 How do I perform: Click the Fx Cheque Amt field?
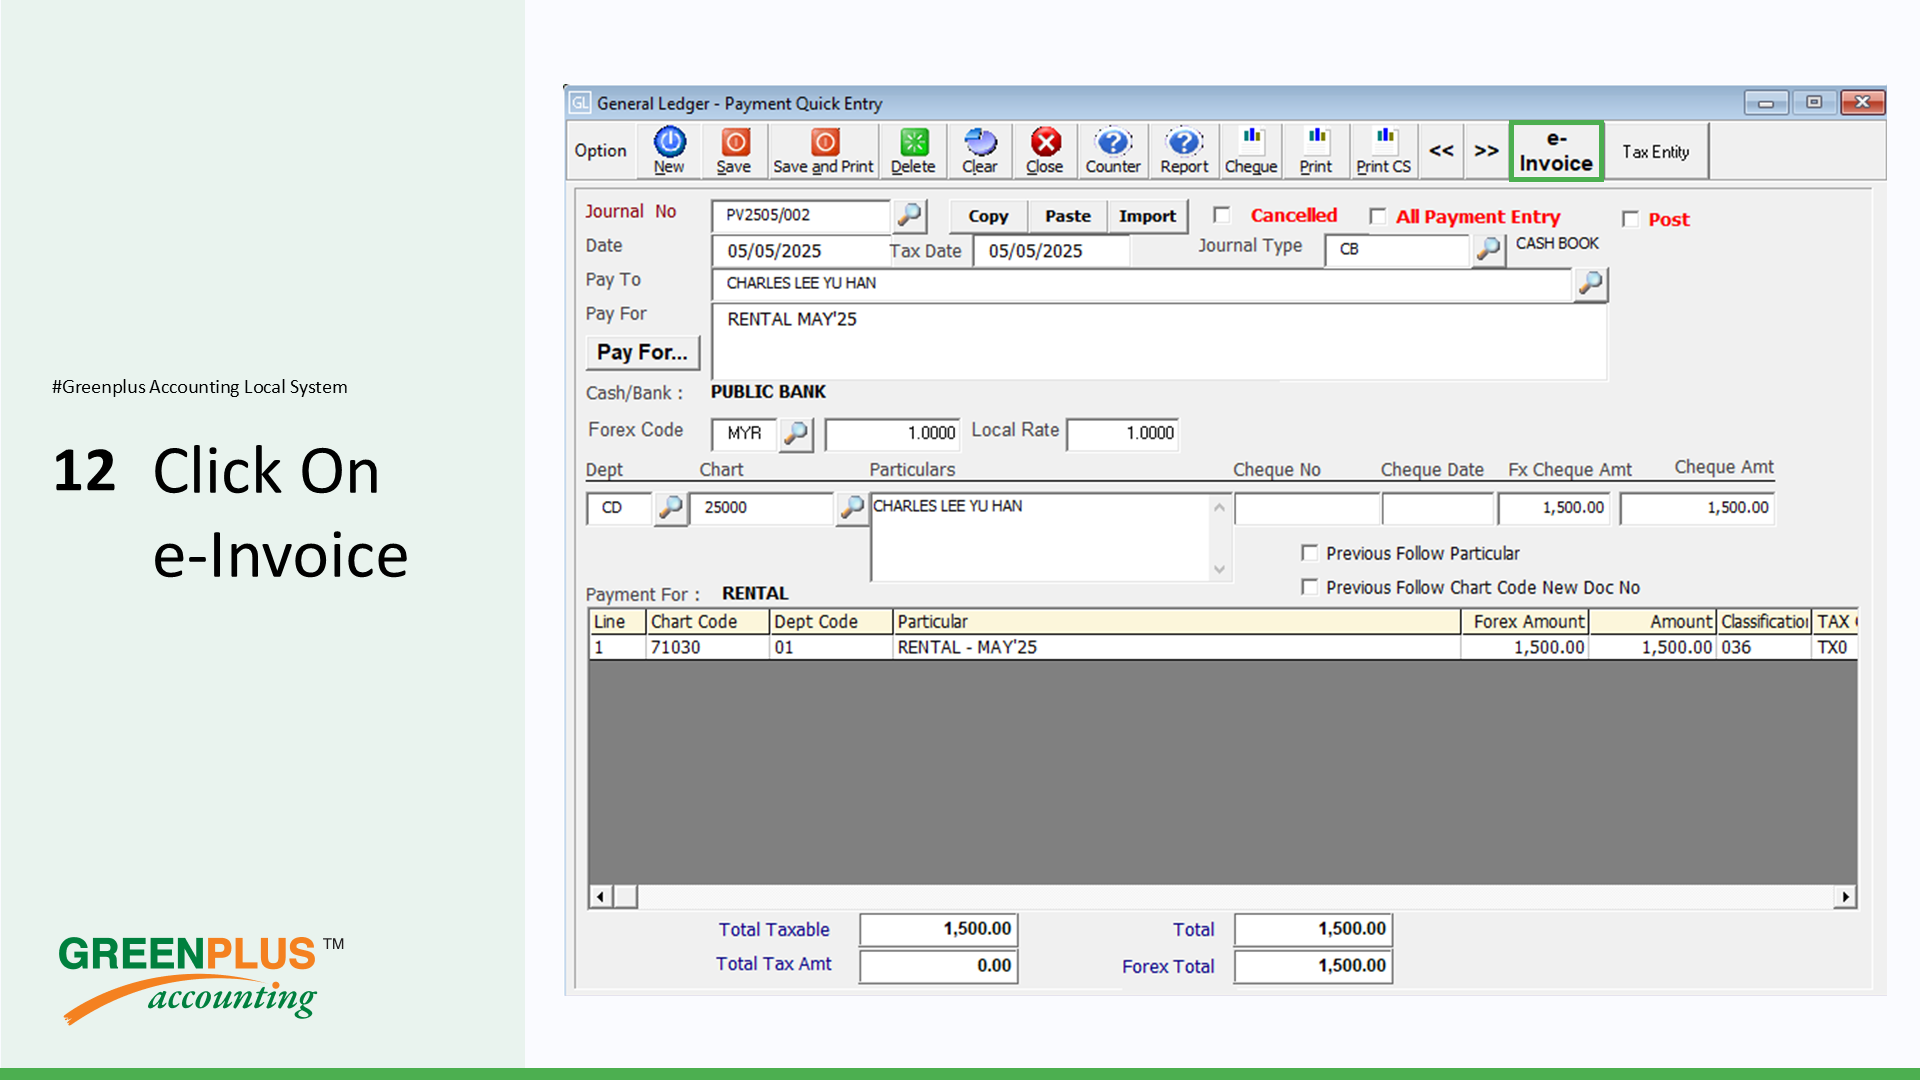point(1555,508)
